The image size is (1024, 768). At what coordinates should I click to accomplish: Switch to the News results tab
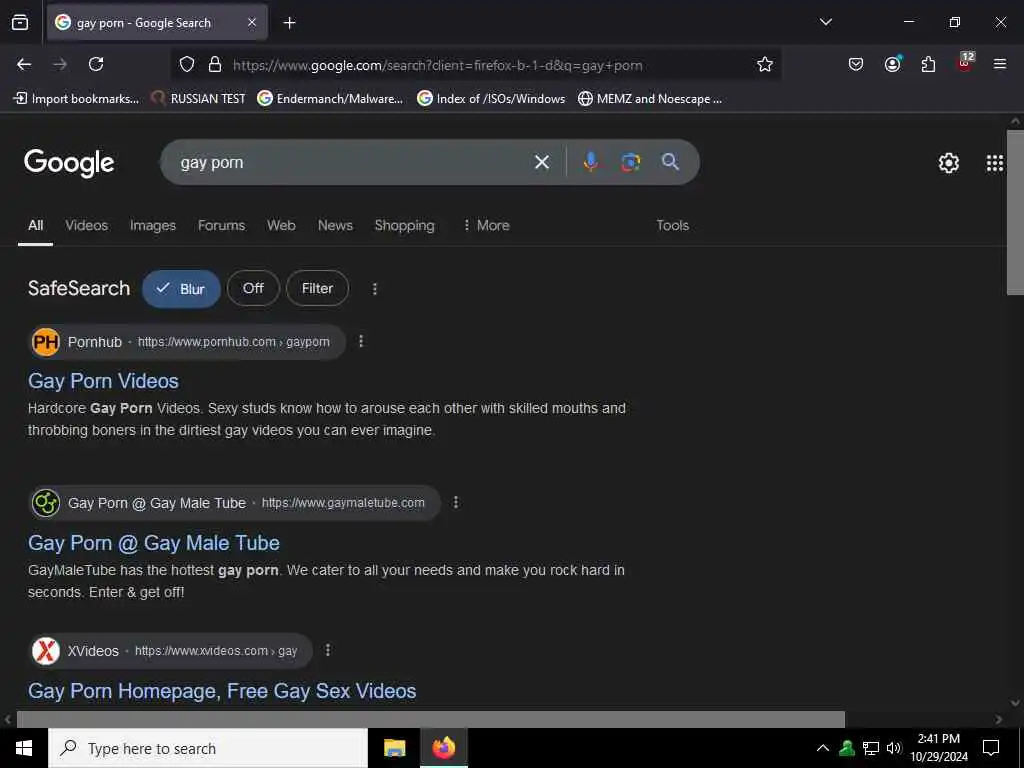335,225
